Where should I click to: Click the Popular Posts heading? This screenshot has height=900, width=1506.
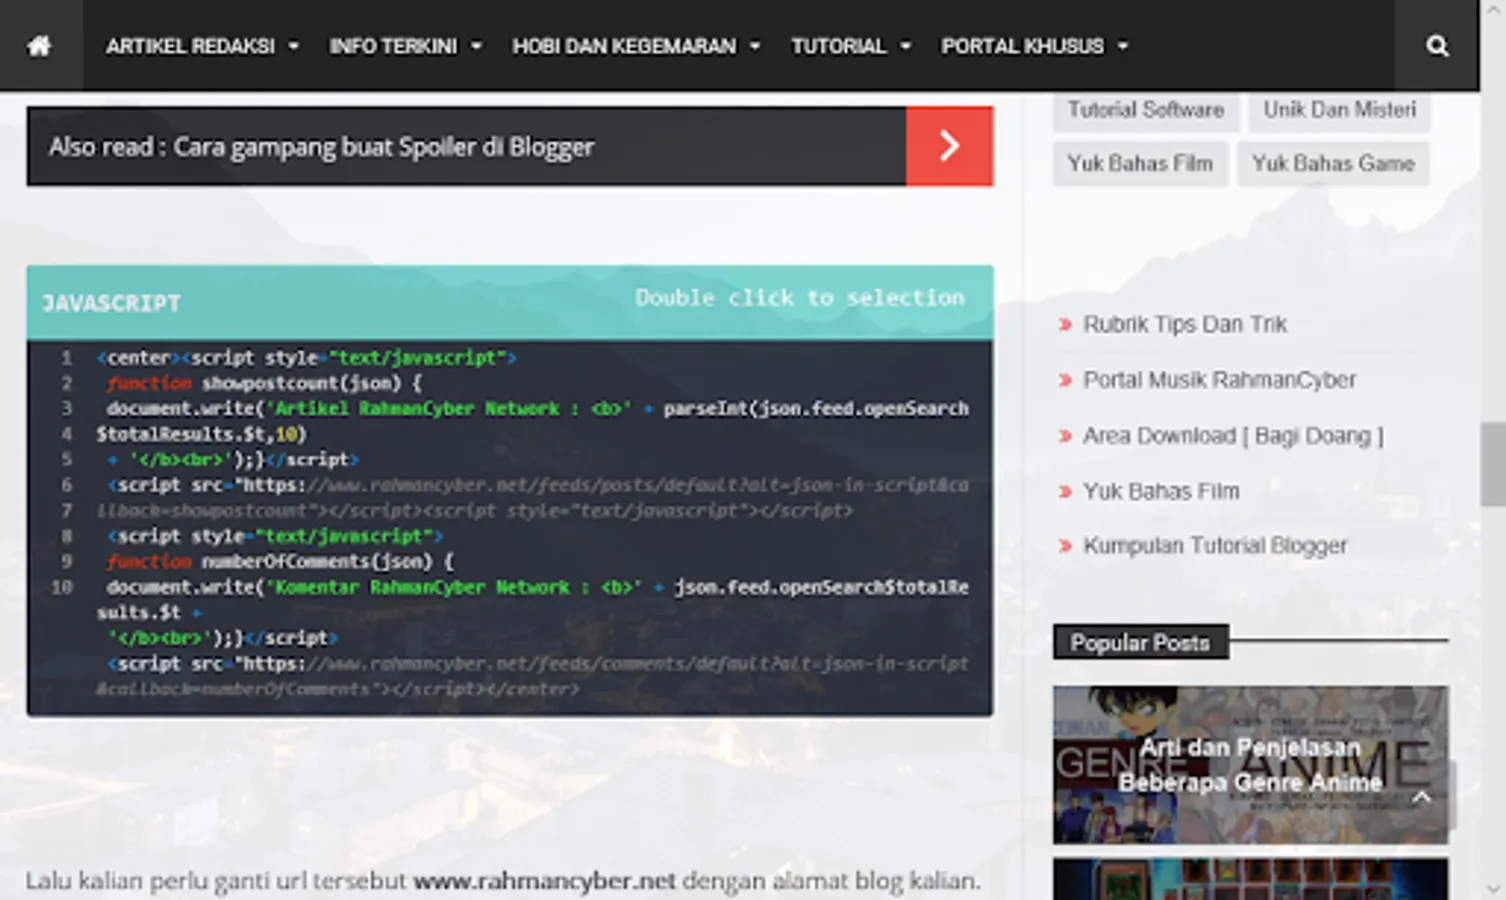point(1140,643)
